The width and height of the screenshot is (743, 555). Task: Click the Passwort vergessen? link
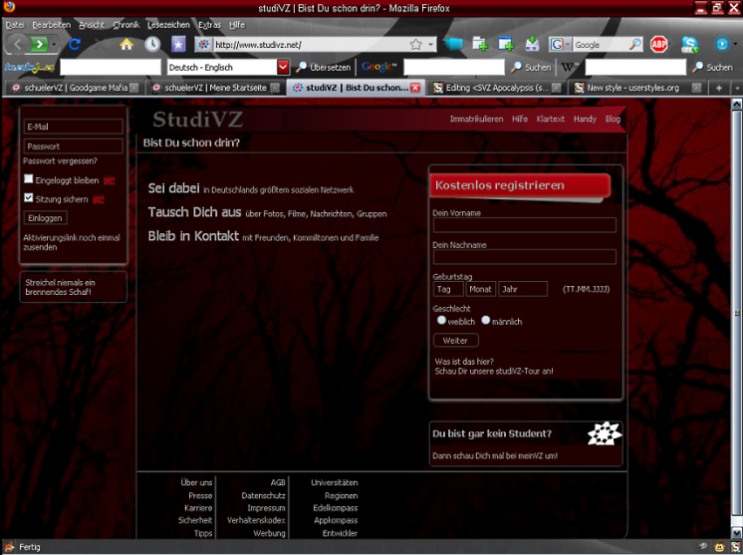tap(60, 161)
